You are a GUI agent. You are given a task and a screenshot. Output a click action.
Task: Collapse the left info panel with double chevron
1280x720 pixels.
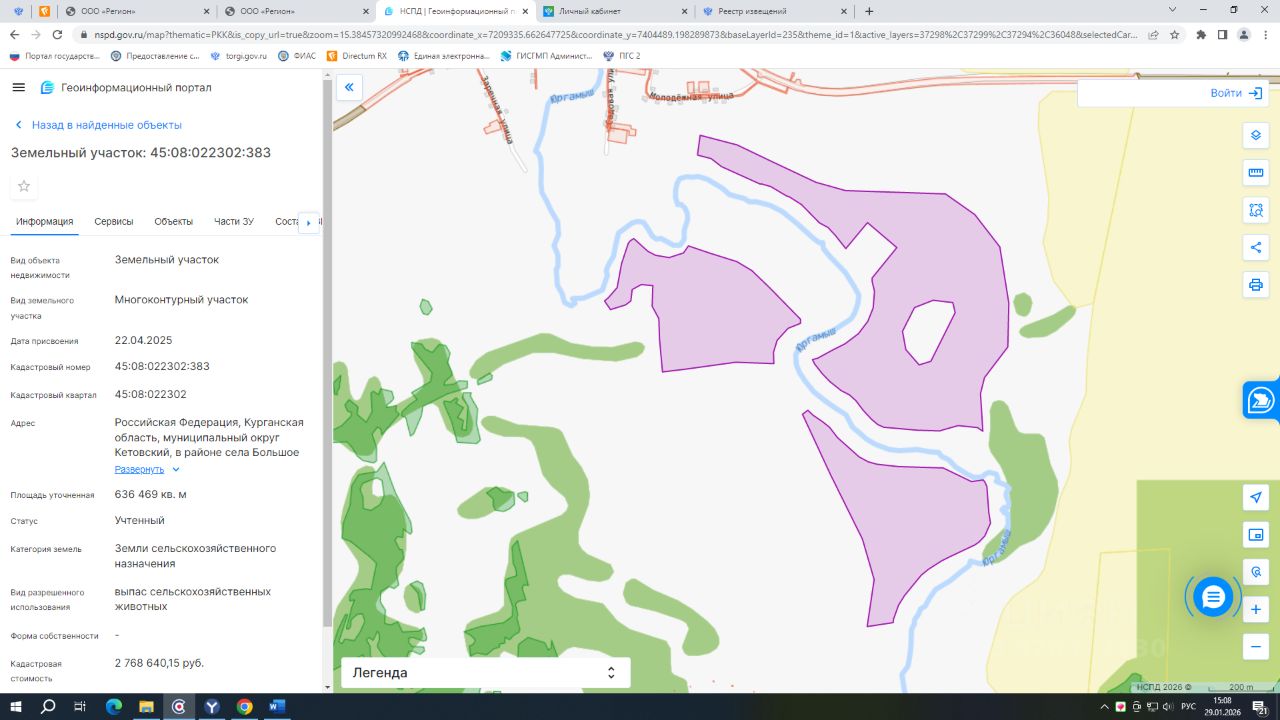[349, 88]
